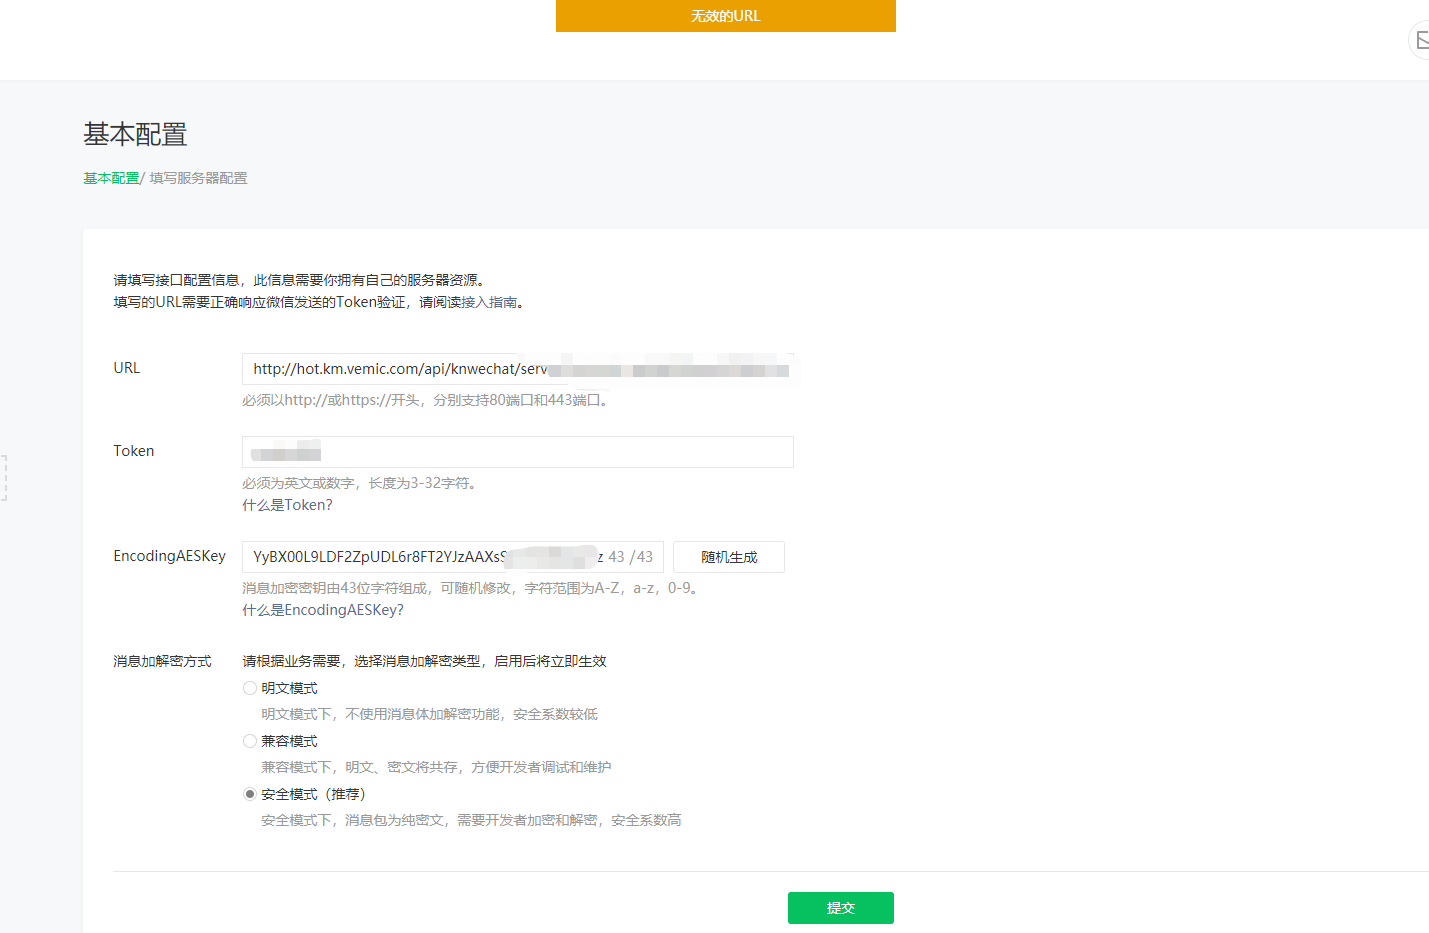Click the 无效的URL orange notification banner

coord(726,16)
